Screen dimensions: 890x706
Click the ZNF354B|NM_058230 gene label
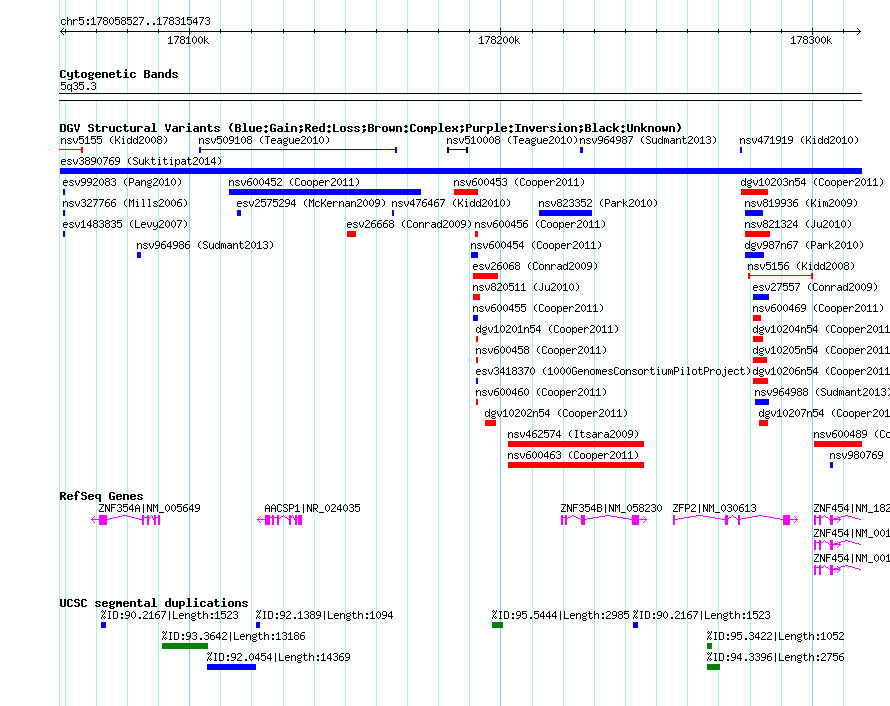pos(611,508)
